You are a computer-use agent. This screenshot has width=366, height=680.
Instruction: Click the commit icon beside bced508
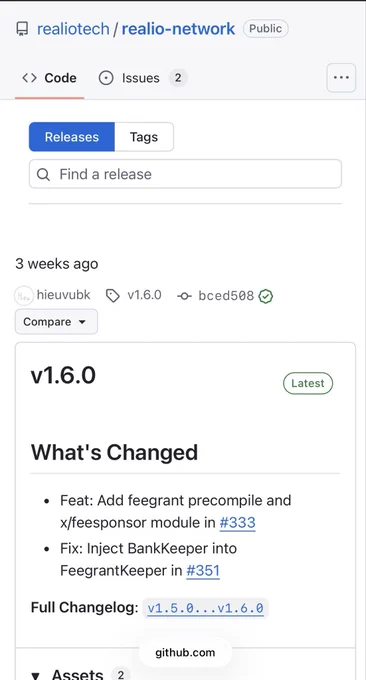point(184,296)
